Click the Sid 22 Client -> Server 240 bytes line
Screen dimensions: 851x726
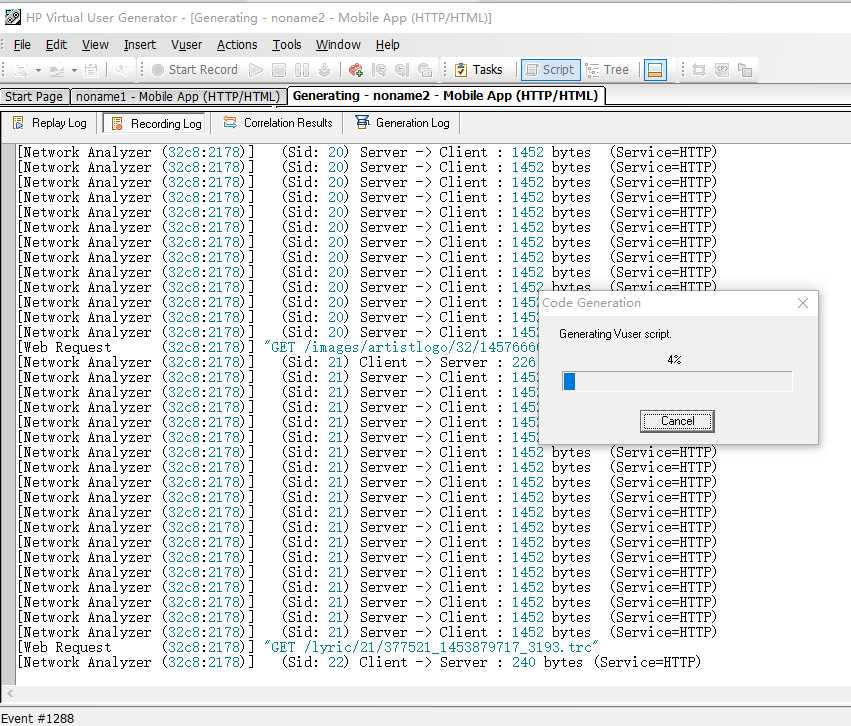pyautogui.click(x=359, y=663)
